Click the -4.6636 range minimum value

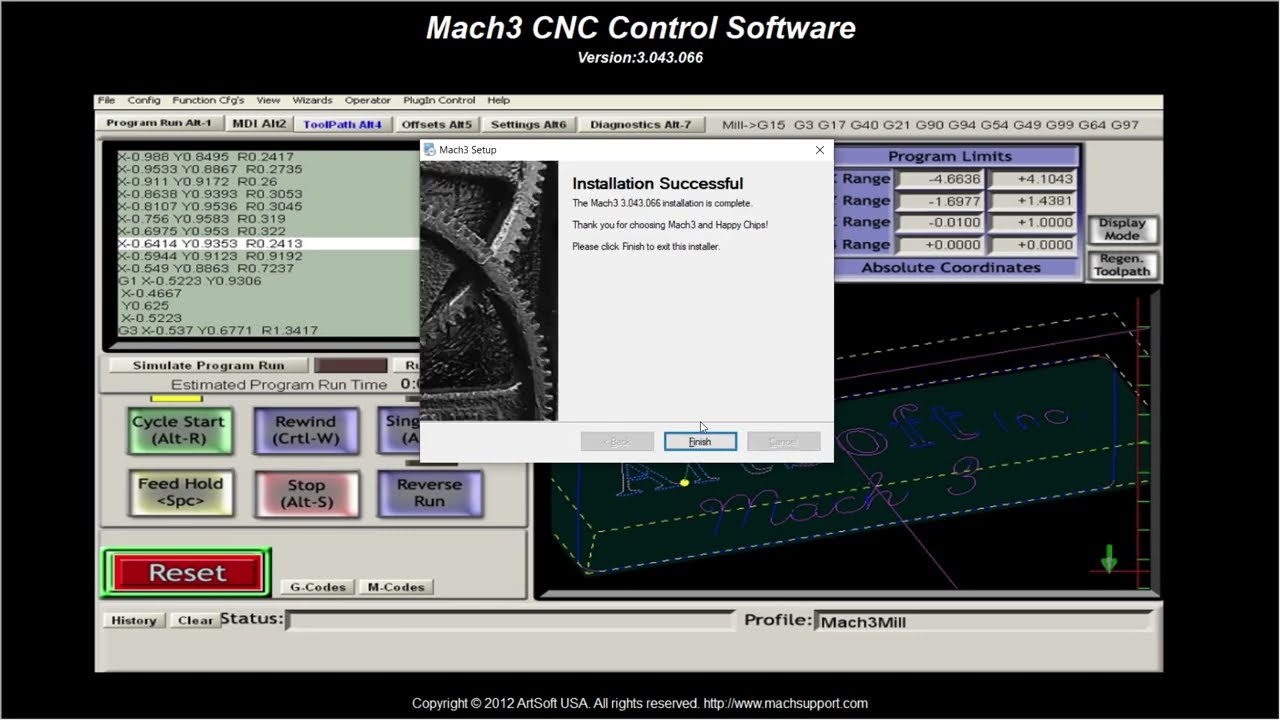[x=939, y=179]
